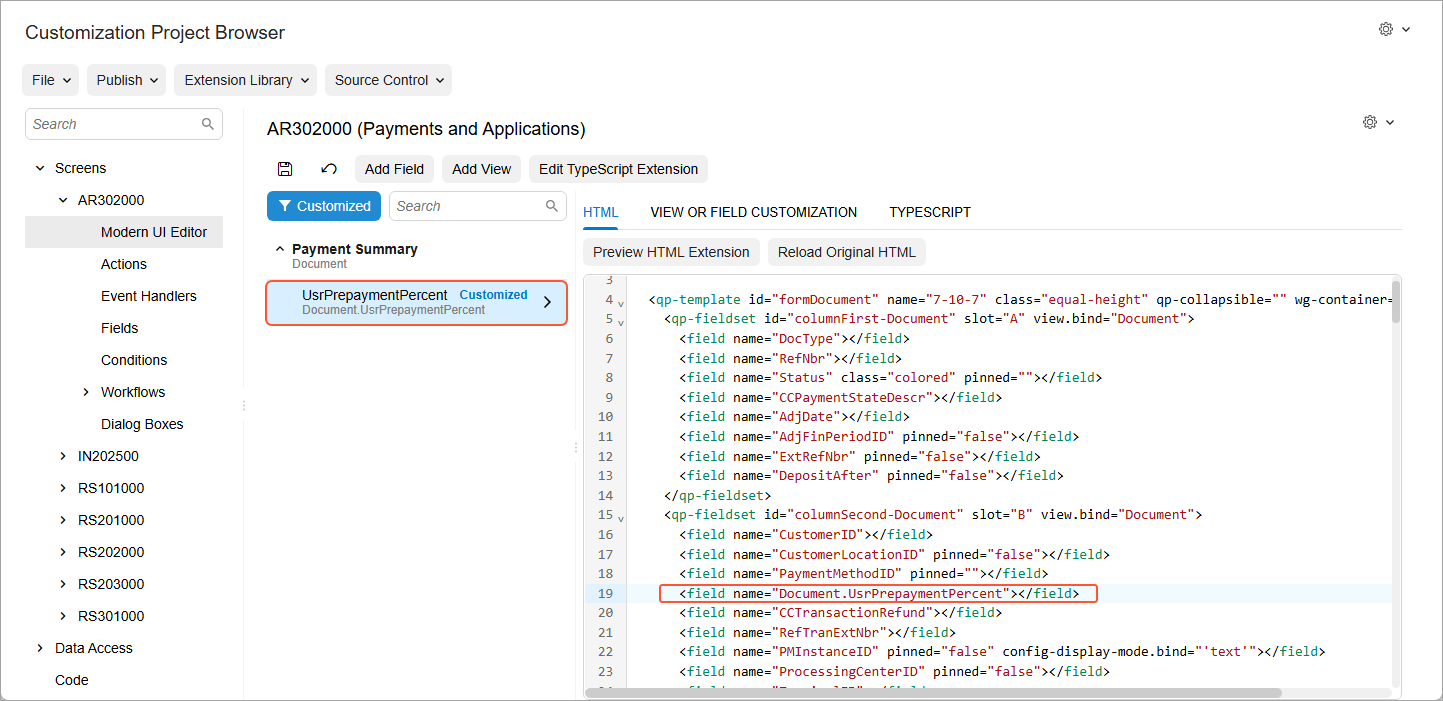1443x701 pixels.
Task: Switch to the TypeScript tab
Action: click(930, 212)
